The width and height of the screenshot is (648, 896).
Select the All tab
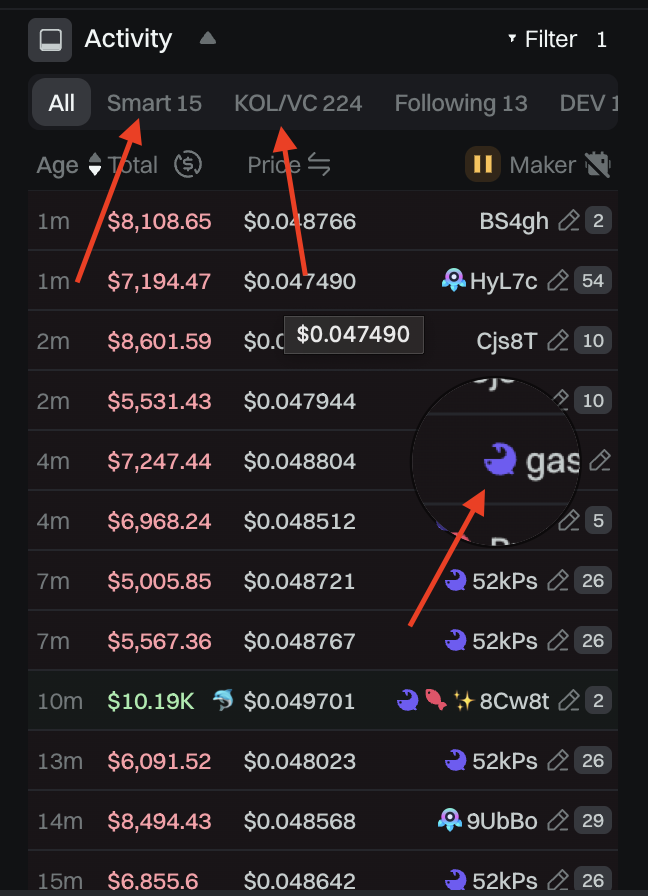point(61,103)
